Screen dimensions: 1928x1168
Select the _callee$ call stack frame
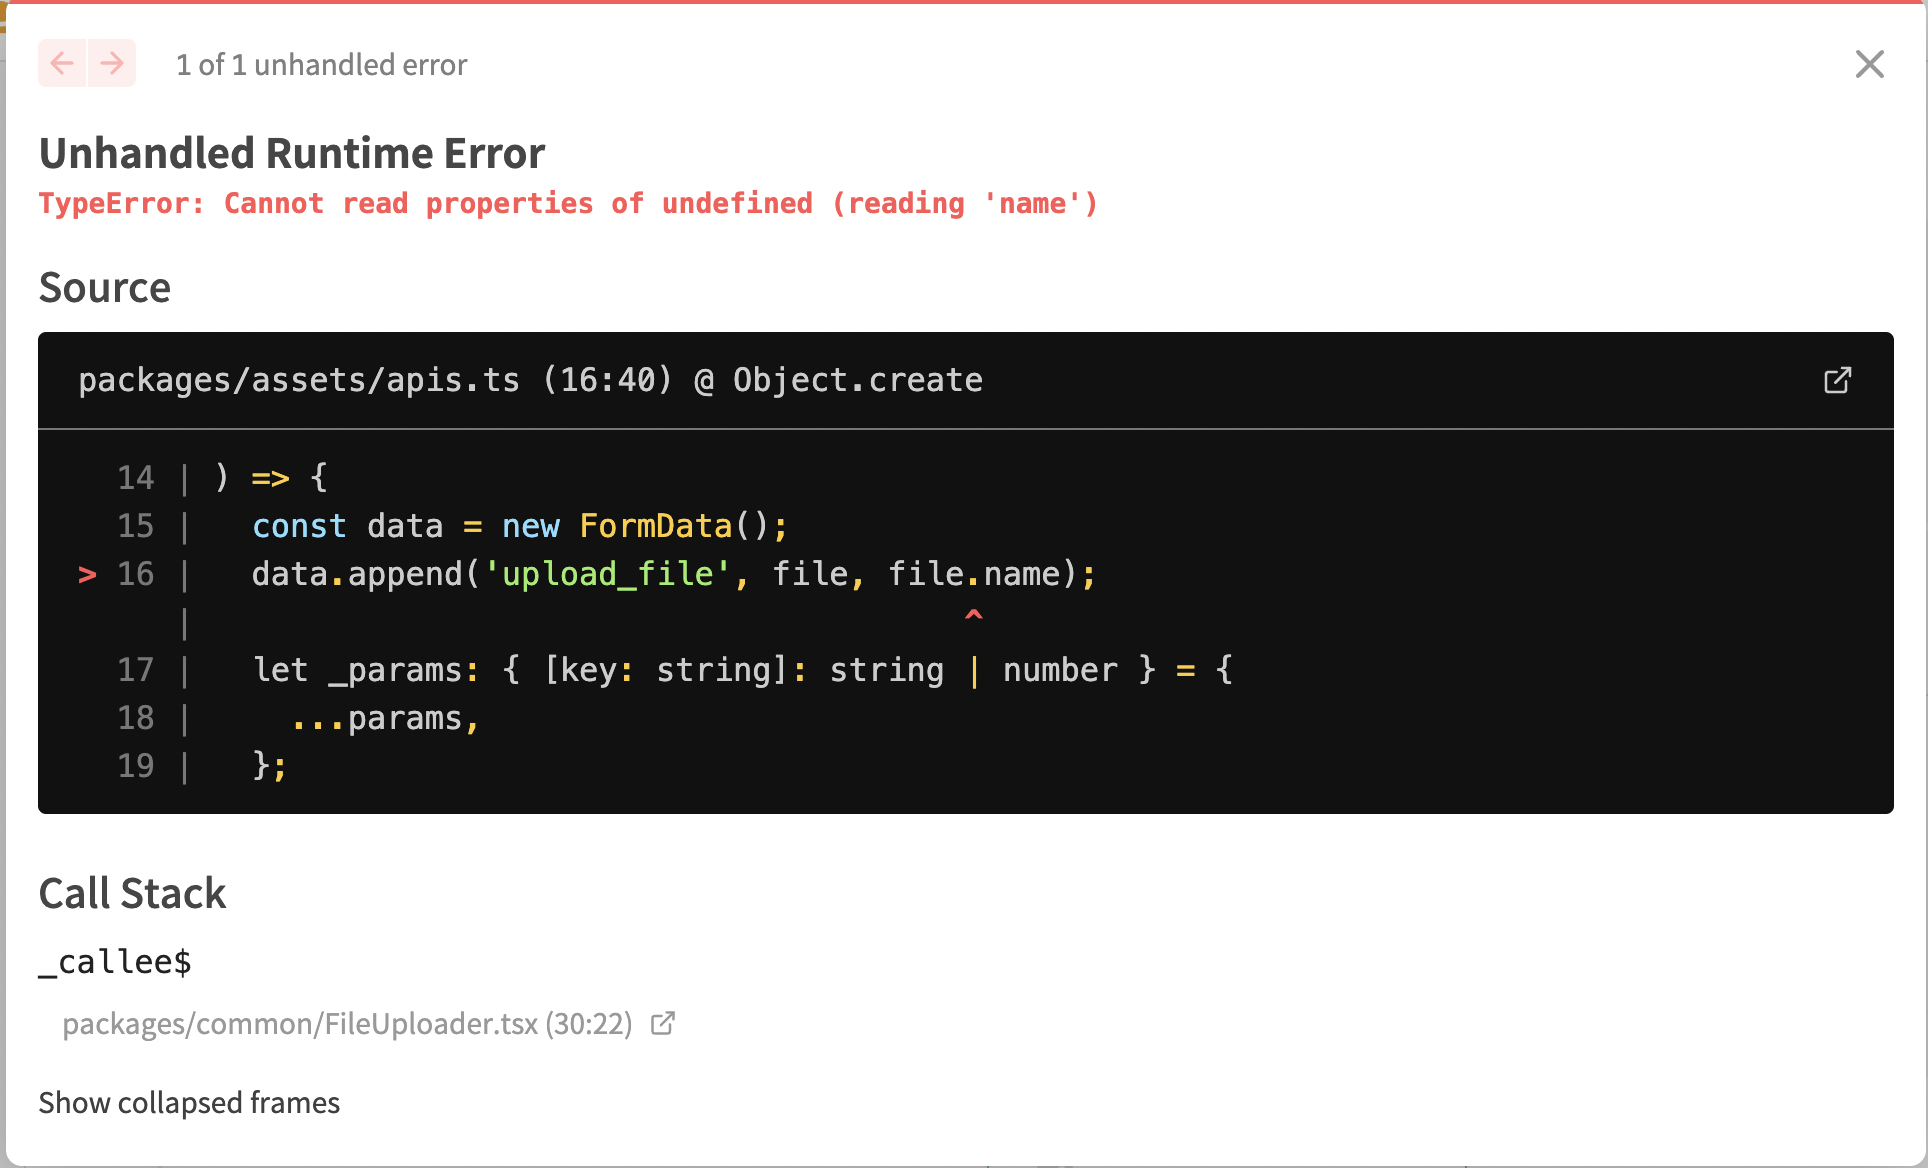point(115,961)
